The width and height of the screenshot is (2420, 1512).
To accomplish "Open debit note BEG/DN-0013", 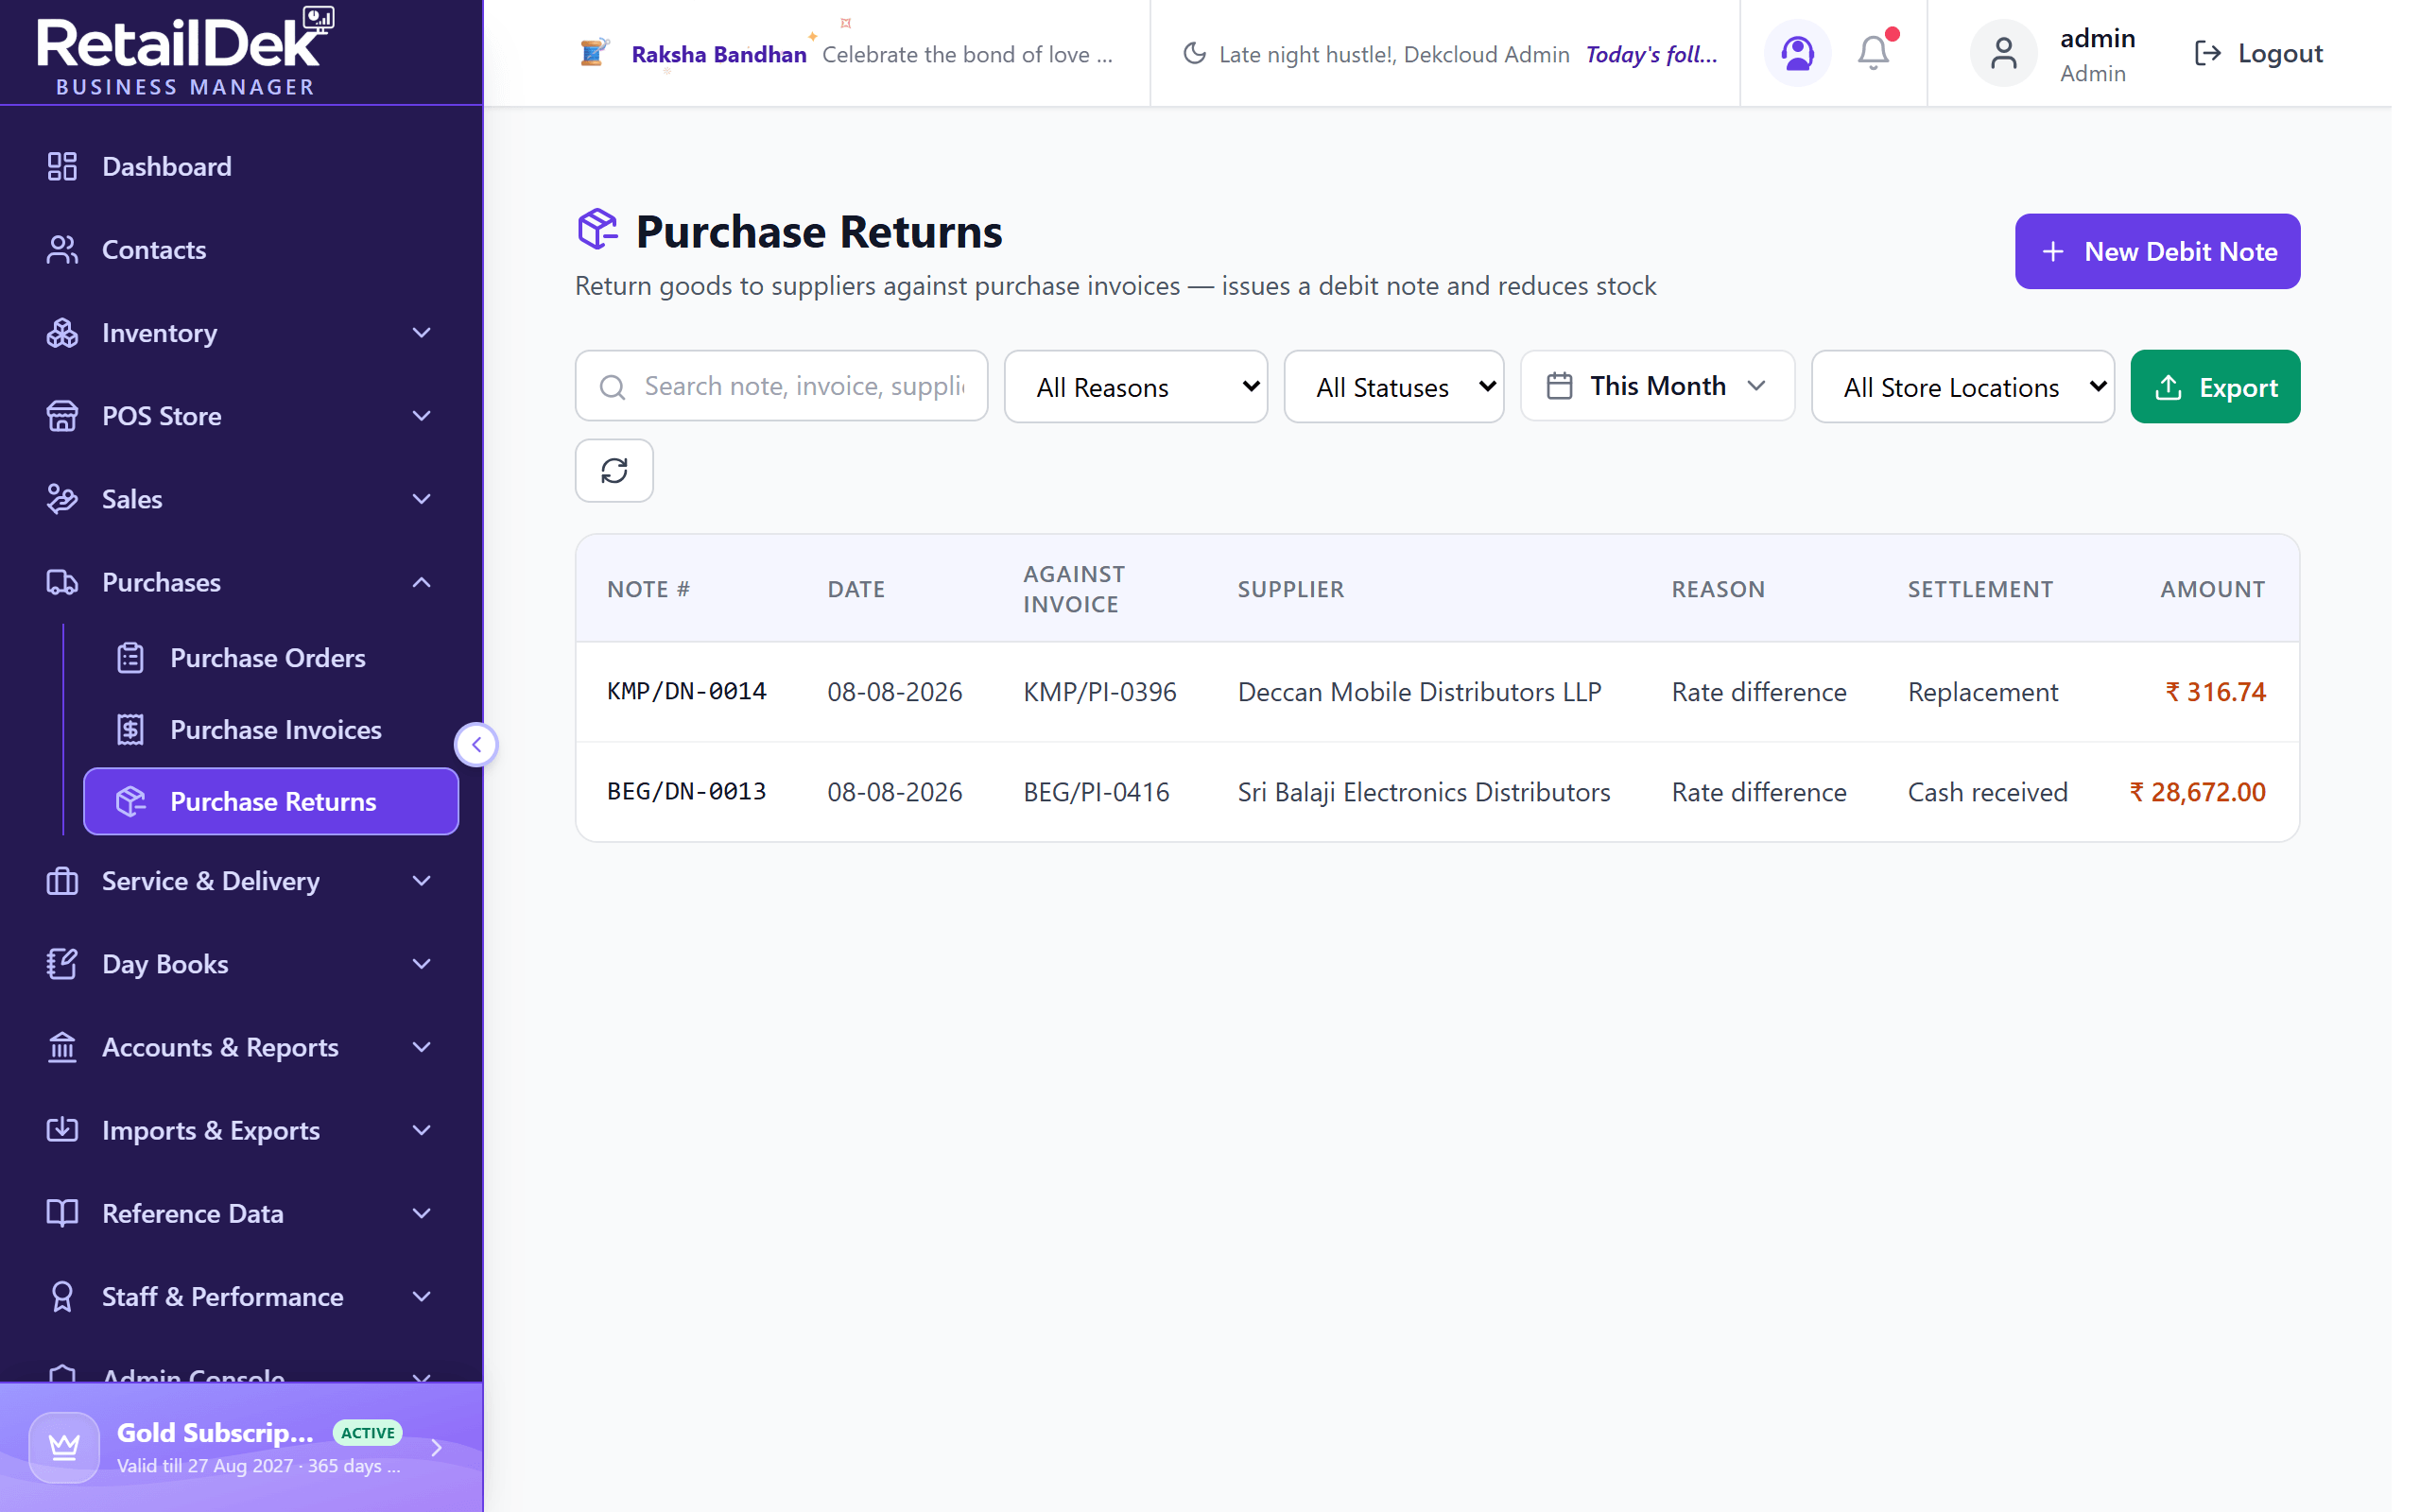I will pos(686,791).
